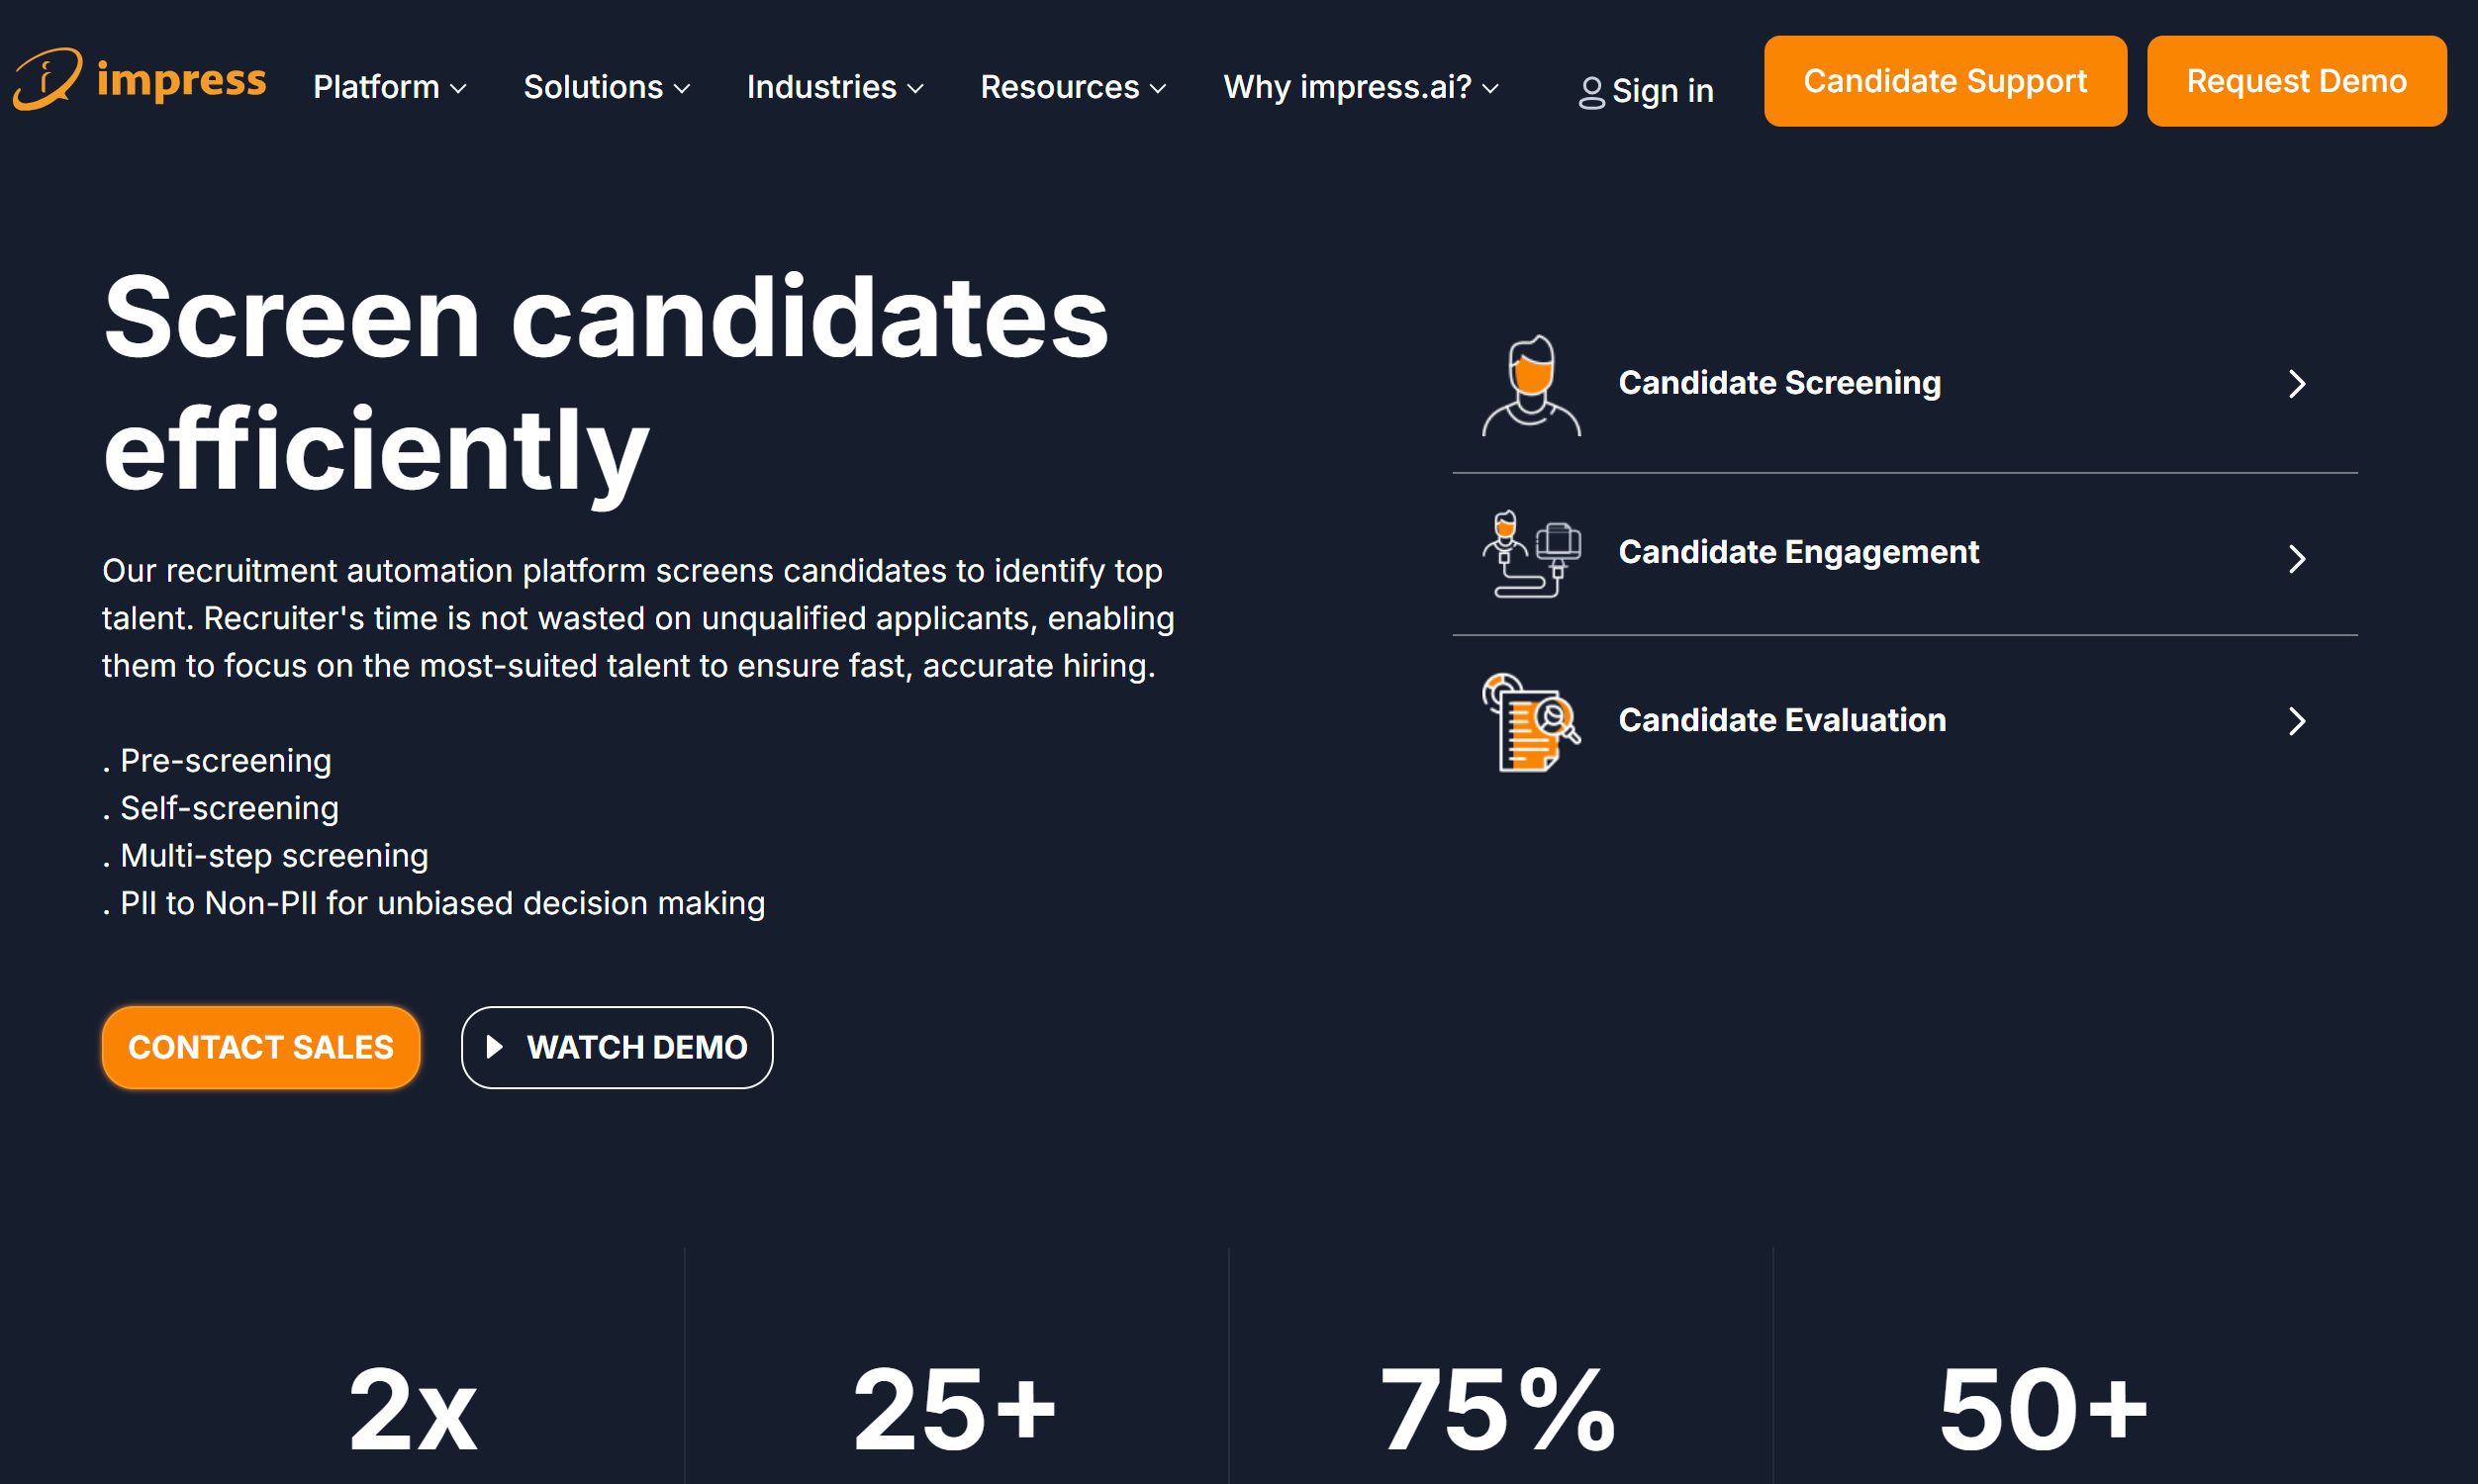Expand the Industries menu
This screenshot has height=1484, width=2478.
point(835,88)
